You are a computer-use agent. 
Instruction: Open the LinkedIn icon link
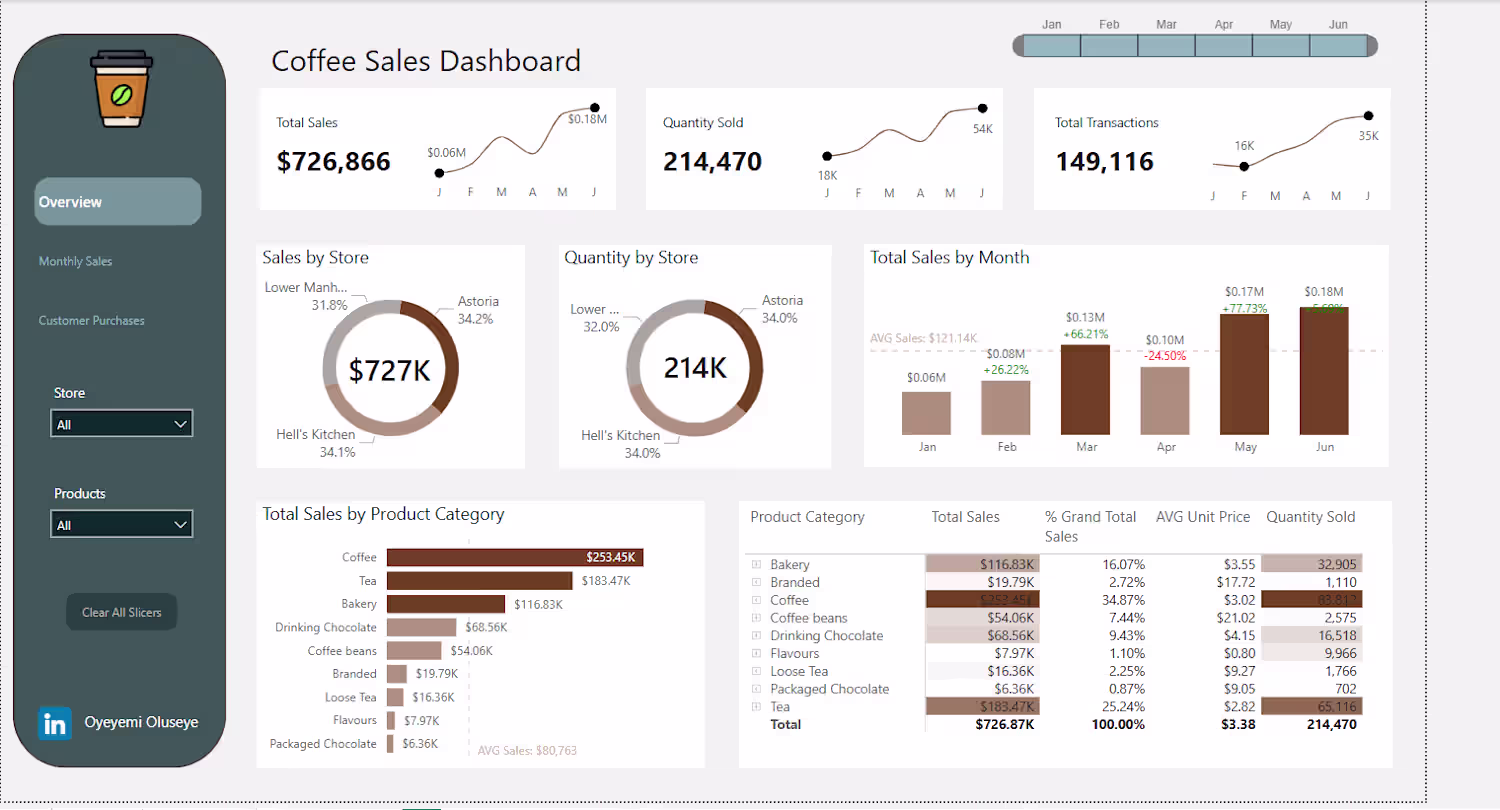[x=55, y=723]
